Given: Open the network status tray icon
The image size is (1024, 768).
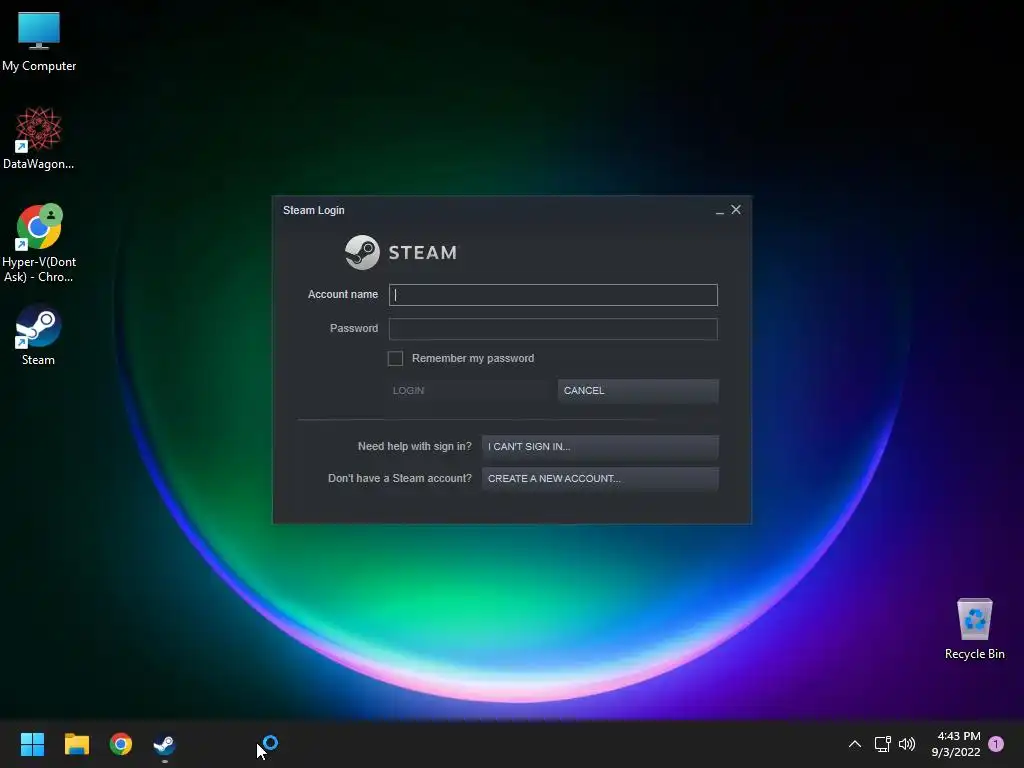Looking at the screenshot, I should click(x=882, y=744).
